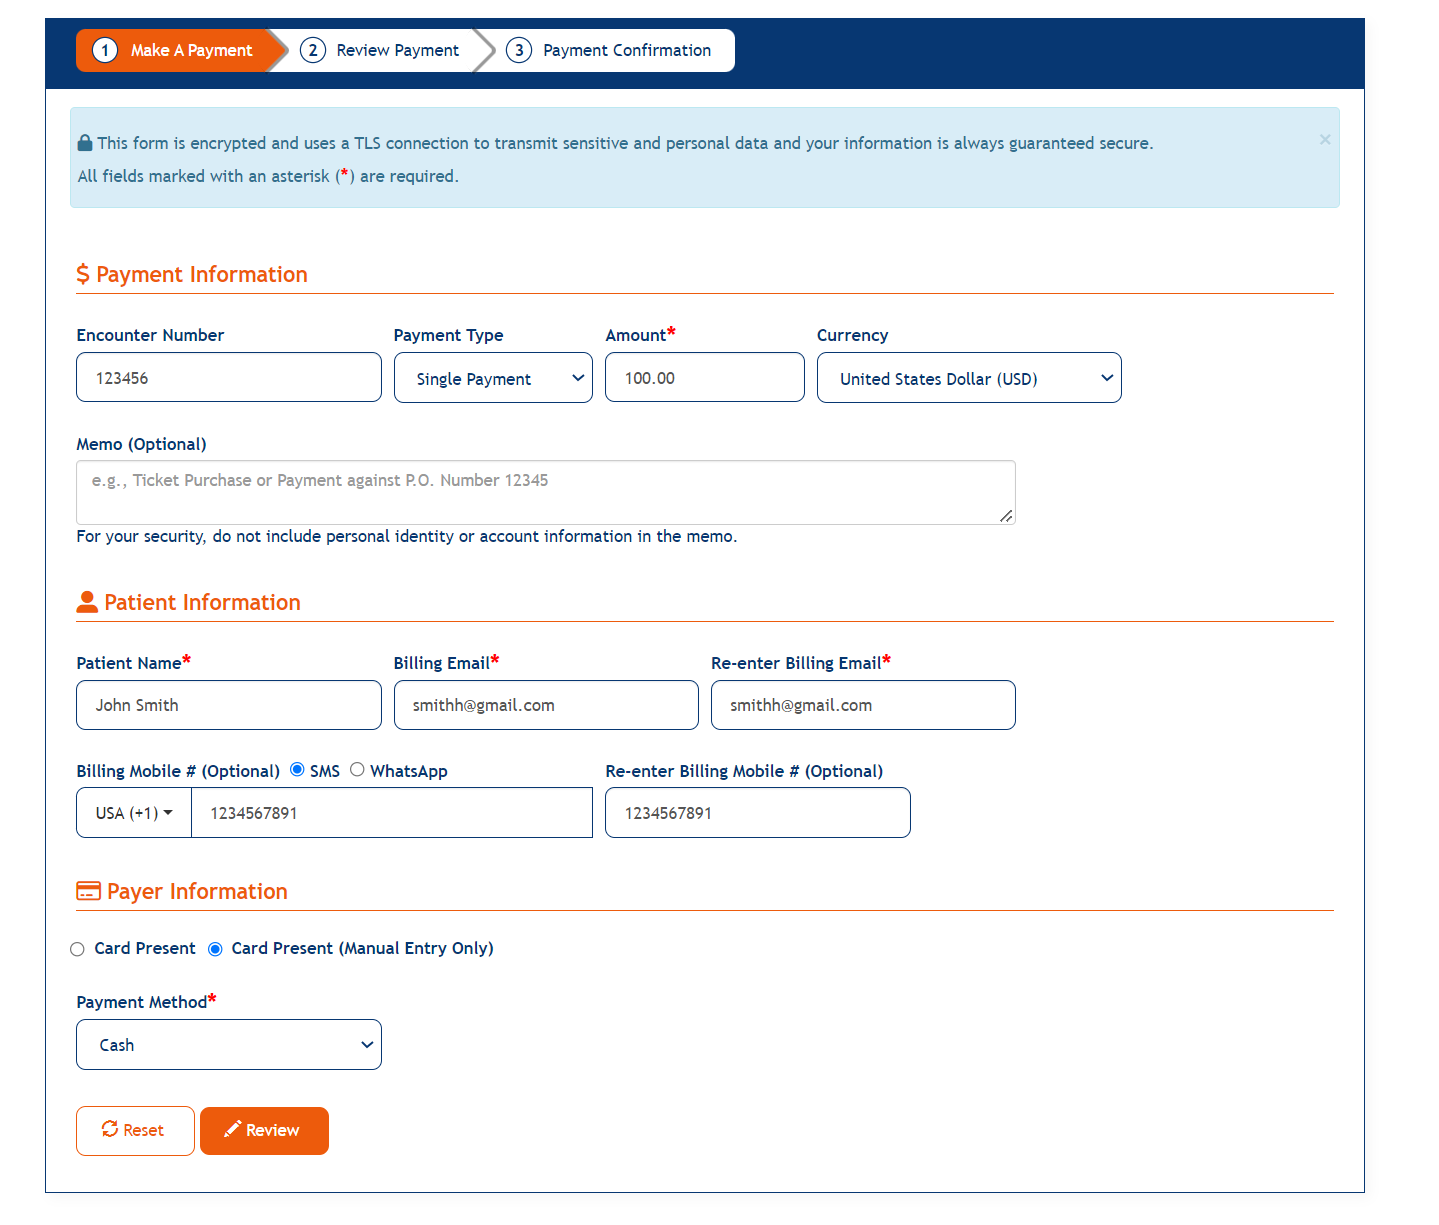1439x1225 pixels.
Task: Click the step 1 circle number icon
Action: click(x=105, y=50)
